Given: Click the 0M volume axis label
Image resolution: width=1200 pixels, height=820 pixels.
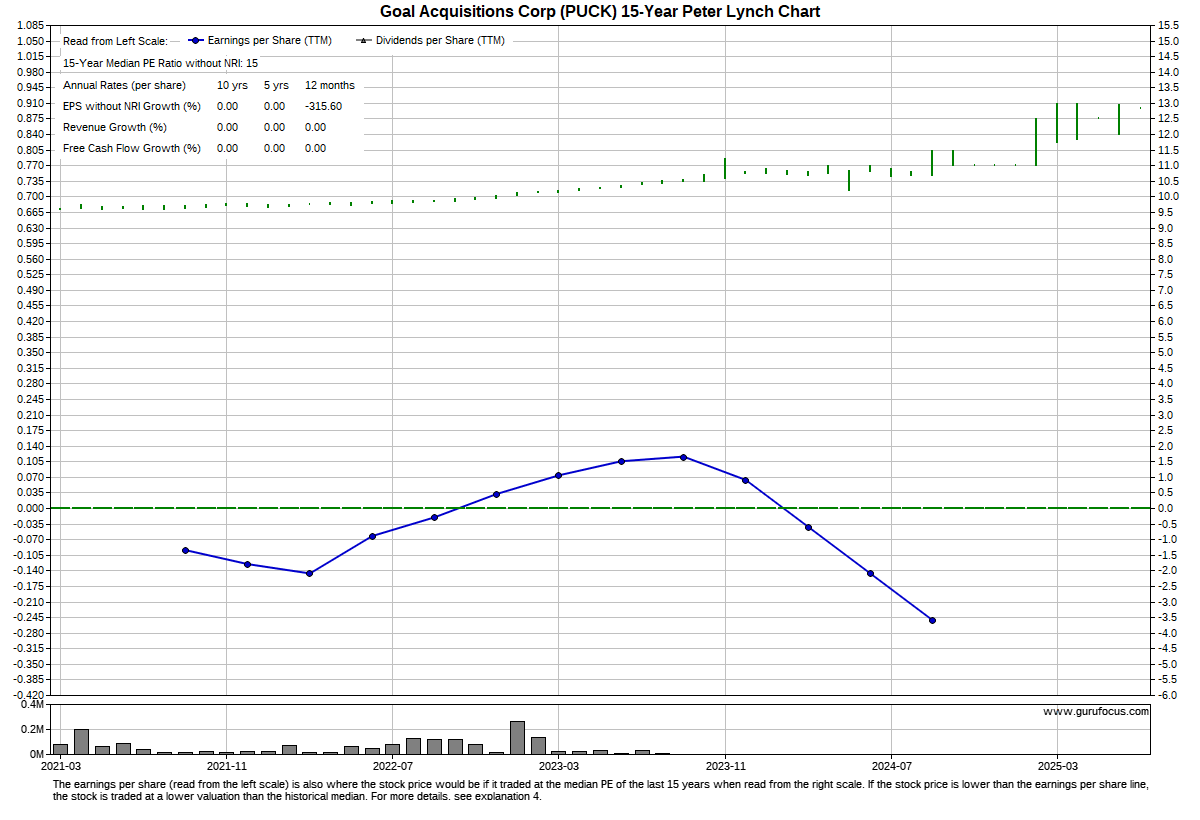Looking at the screenshot, I should pos(36,754).
